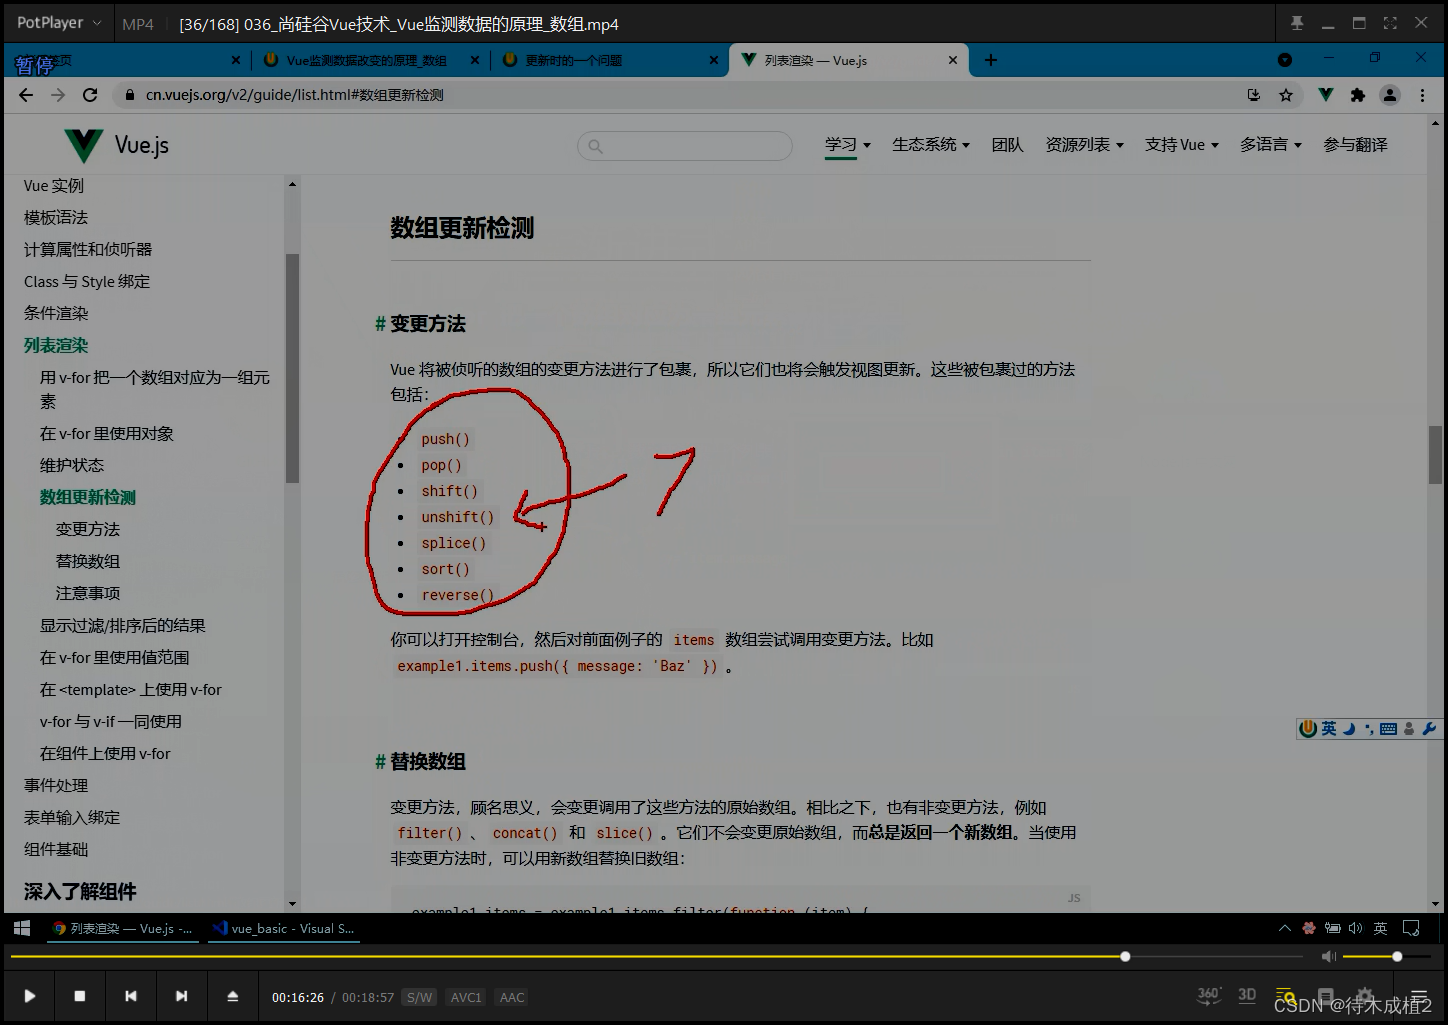Click the sidebar scrollbar down arrow
Viewport: 1448px width, 1025px height.
coord(292,904)
